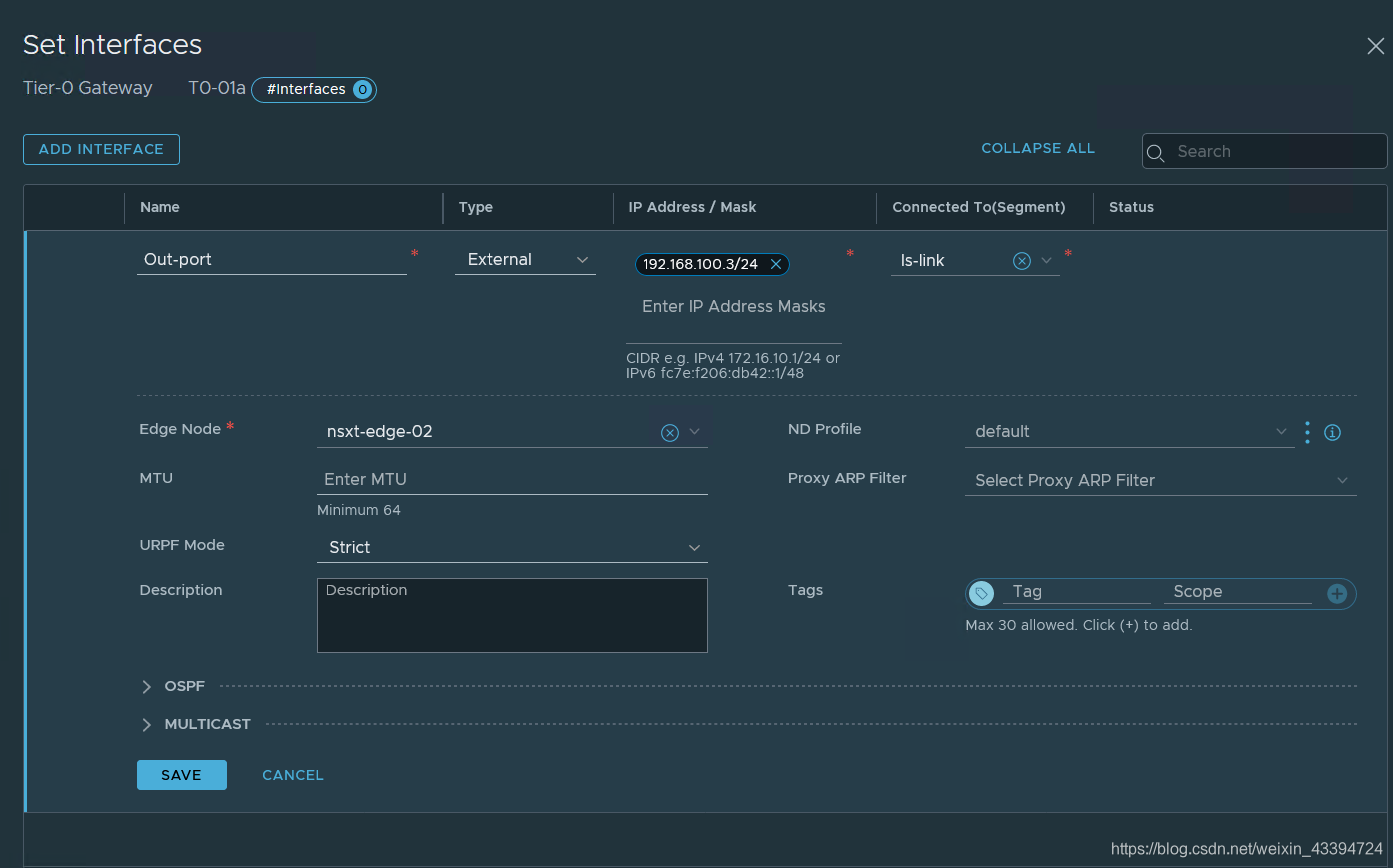The height and width of the screenshot is (868, 1393).
Task: Edit the Out-port name field
Action: click(272, 259)
